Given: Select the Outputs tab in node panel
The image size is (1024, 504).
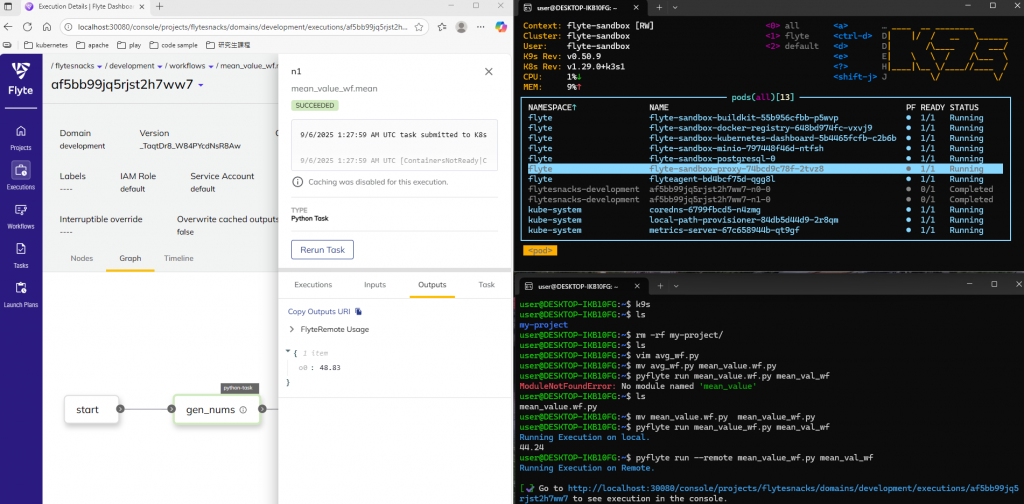Looking at the screenshot, I should 432,285.
